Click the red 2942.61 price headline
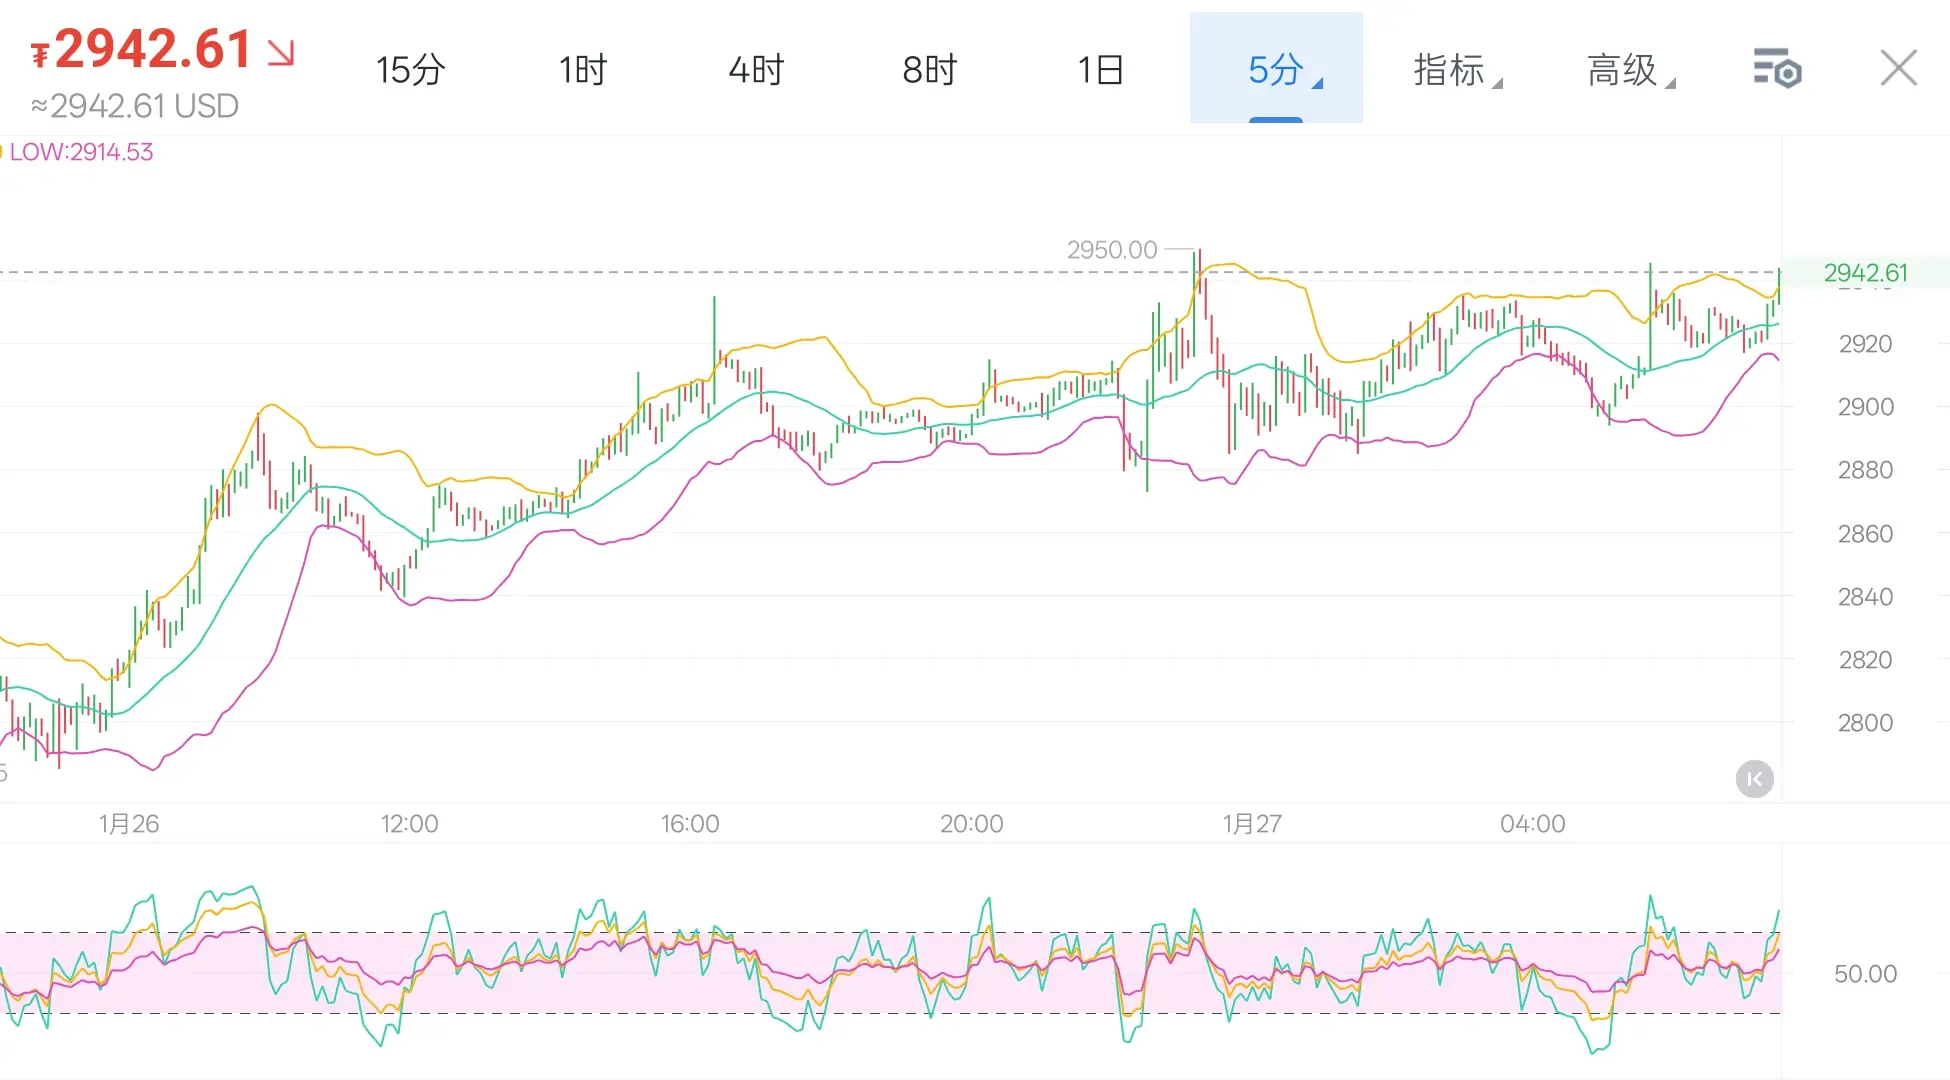Screen dimensions: 1950x1080 point(151,49)
